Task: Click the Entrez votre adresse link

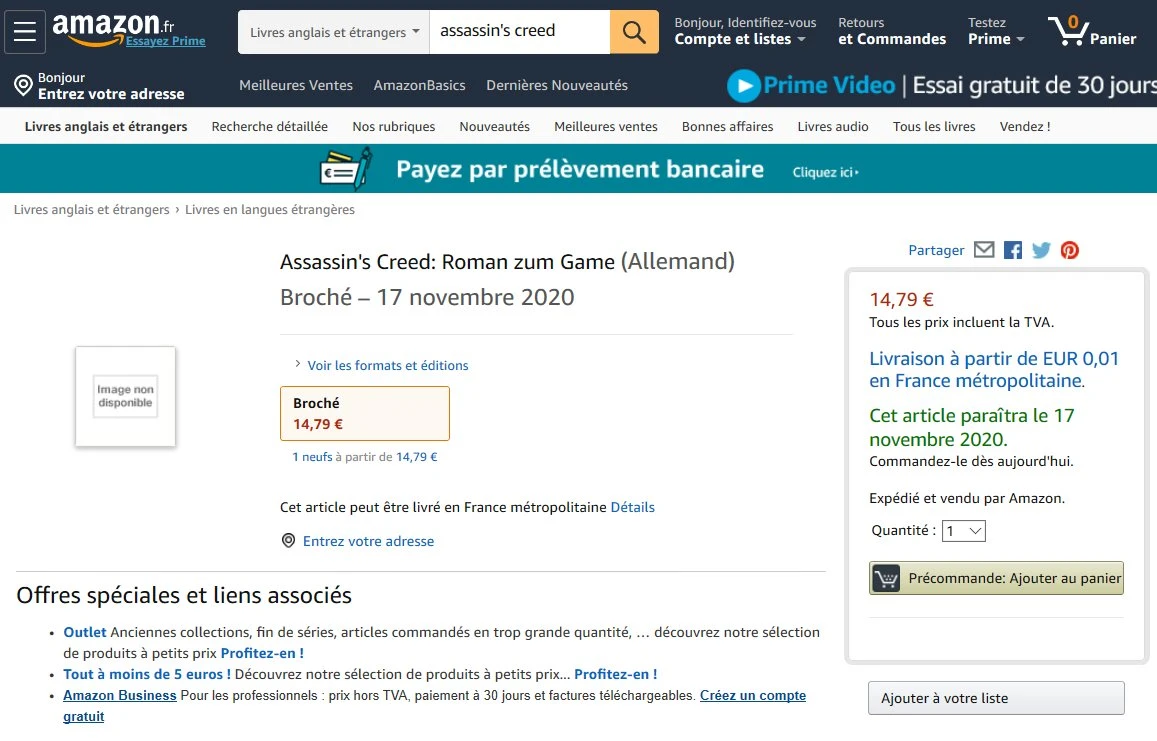Action: (368, 541)
